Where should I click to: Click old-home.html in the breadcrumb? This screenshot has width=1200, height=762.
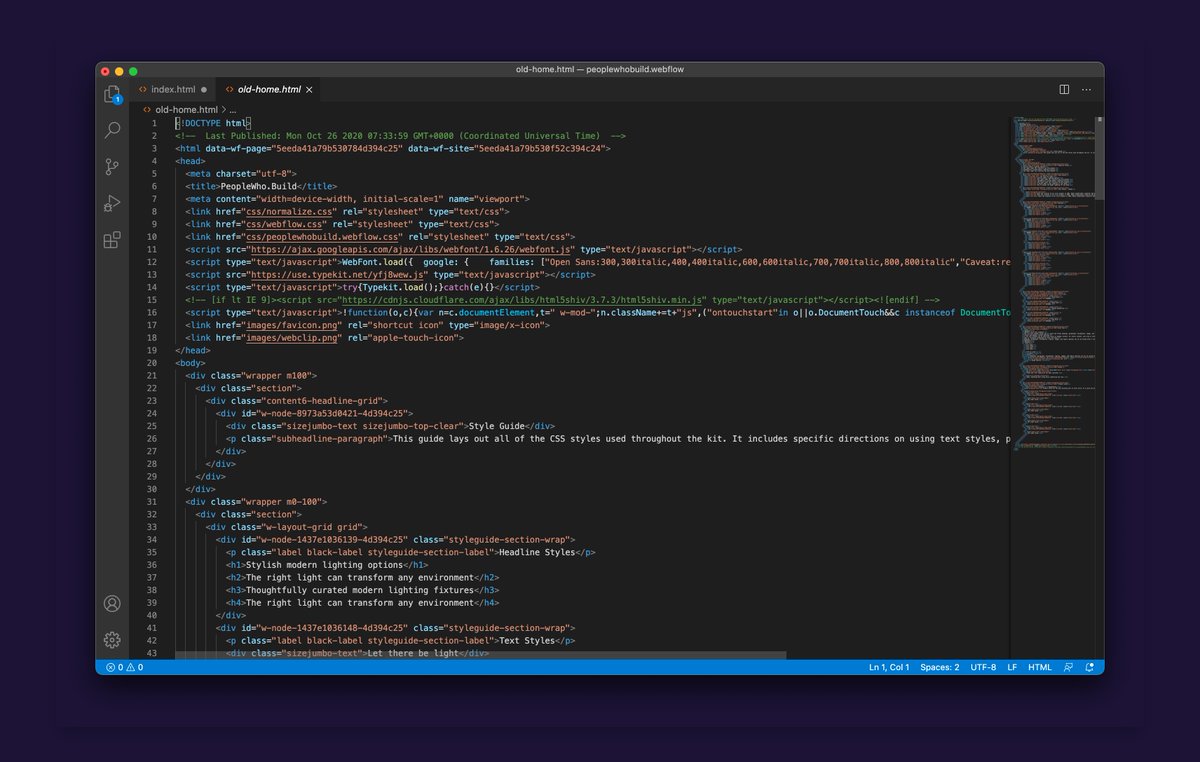tap(186, 109)
